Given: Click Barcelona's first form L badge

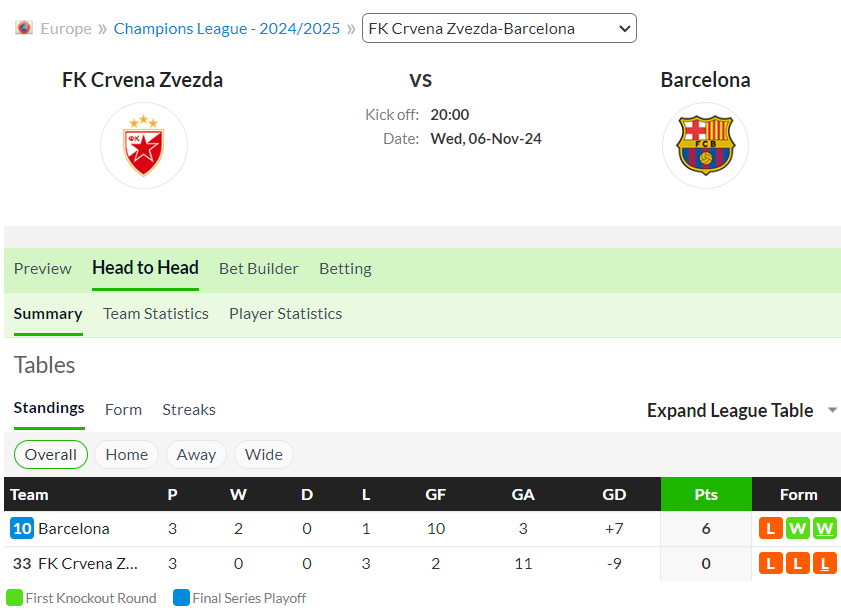Looking at the screenshot, I should pos(771,529).
